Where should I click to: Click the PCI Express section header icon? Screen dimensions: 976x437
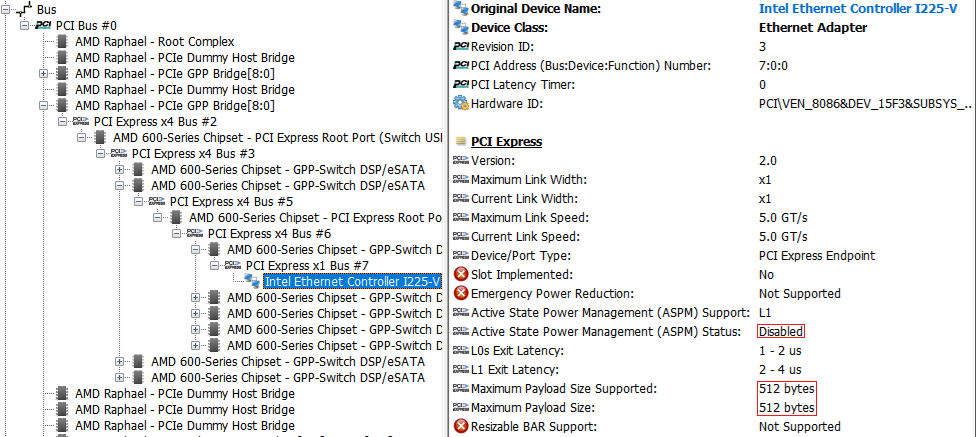(x=461, y=142)
